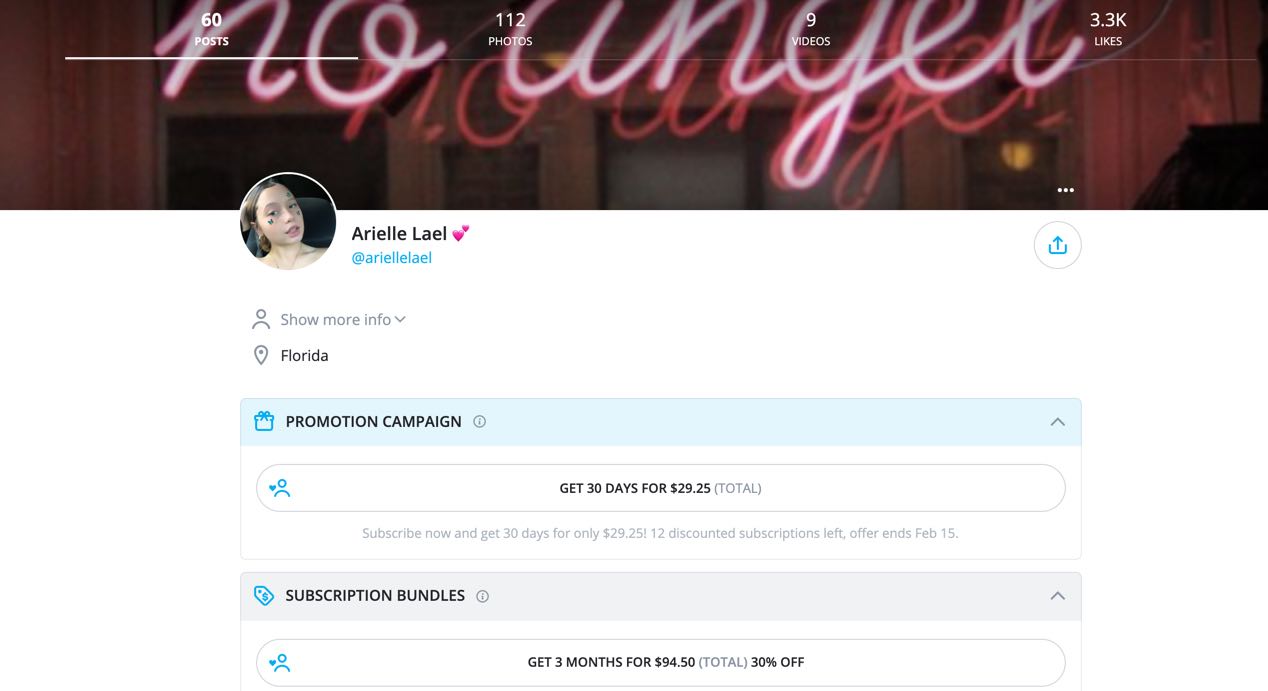Click the gift icon in Promotion Campaign header
This screenshot has width=1268, height=691.
pos(264,421)
